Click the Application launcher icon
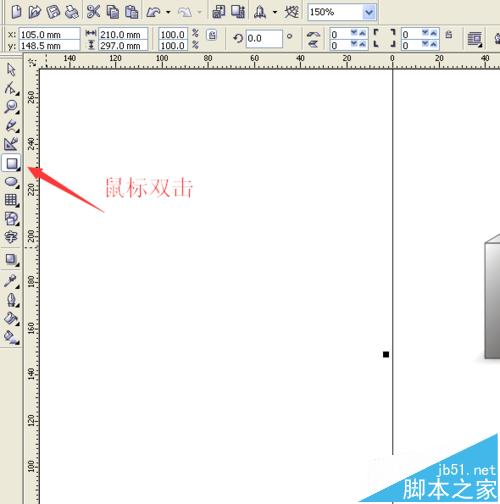 260,12
